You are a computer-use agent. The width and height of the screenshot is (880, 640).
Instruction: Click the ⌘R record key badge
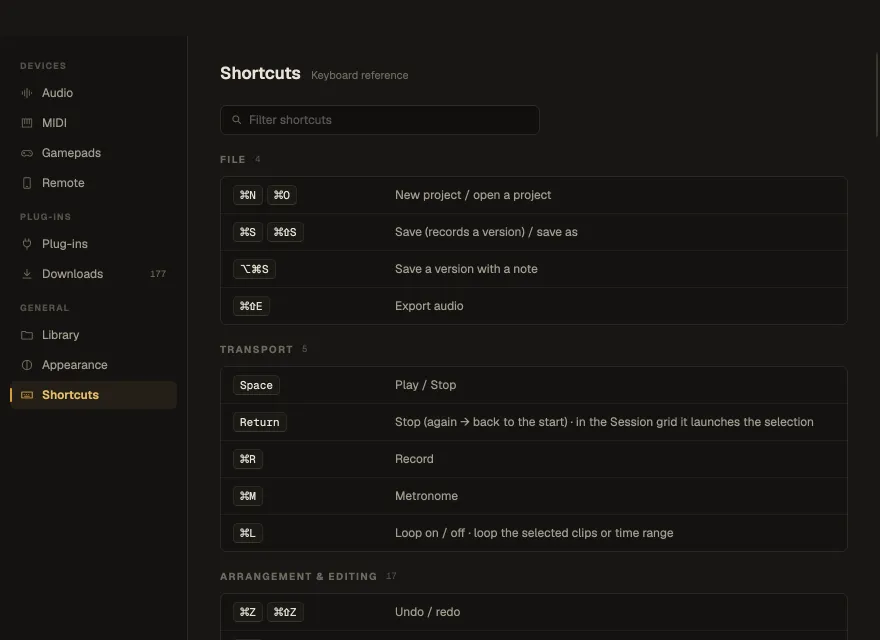pos(248,459)
